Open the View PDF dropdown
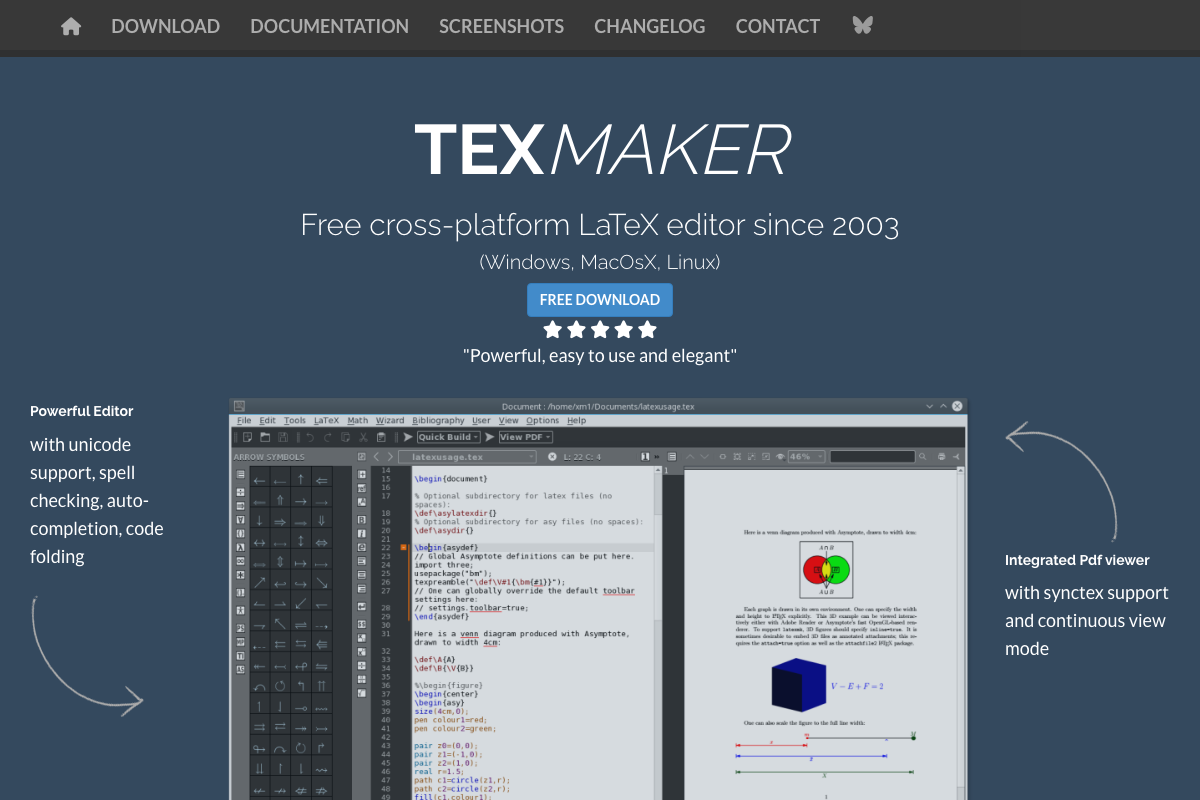Viewport: 1200px width, 800px height. pos(526,437)
